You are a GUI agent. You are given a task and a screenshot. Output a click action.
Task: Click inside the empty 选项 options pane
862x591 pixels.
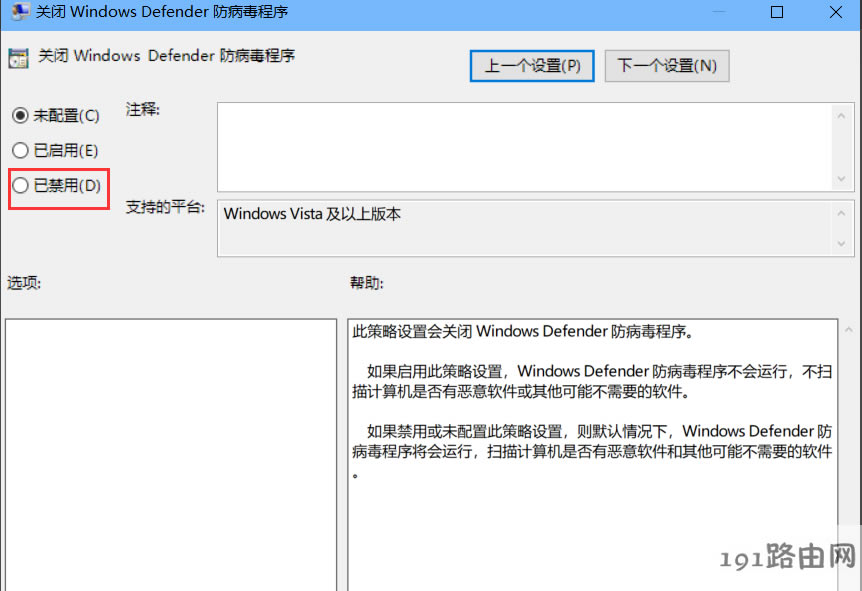tap(171, 455)
